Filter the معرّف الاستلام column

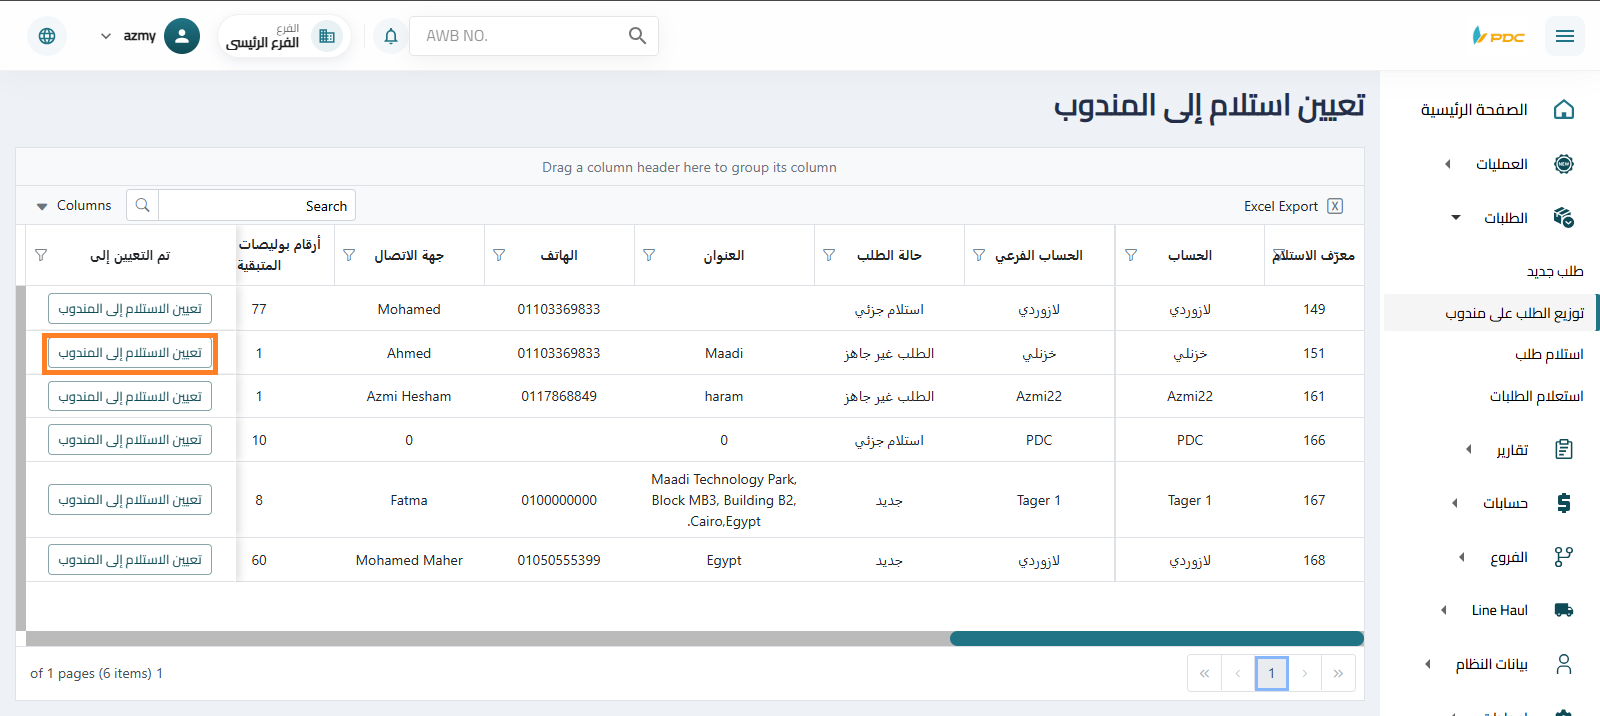[1279, 255]
